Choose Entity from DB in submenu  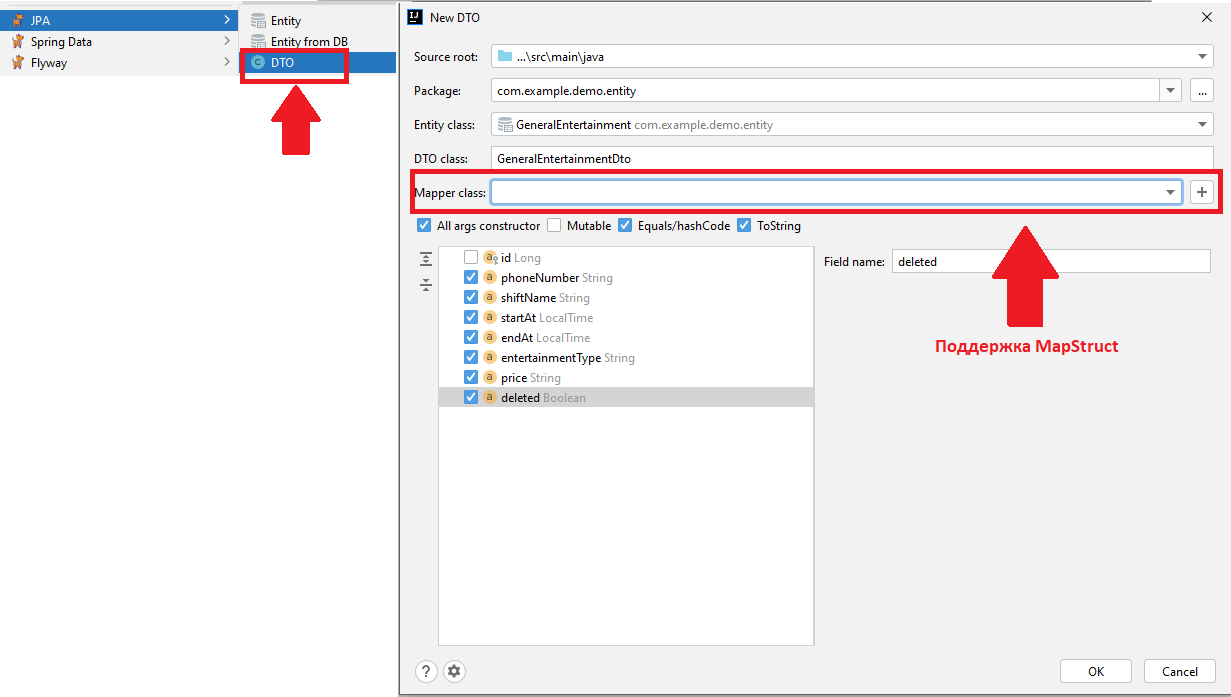(318, 41)
